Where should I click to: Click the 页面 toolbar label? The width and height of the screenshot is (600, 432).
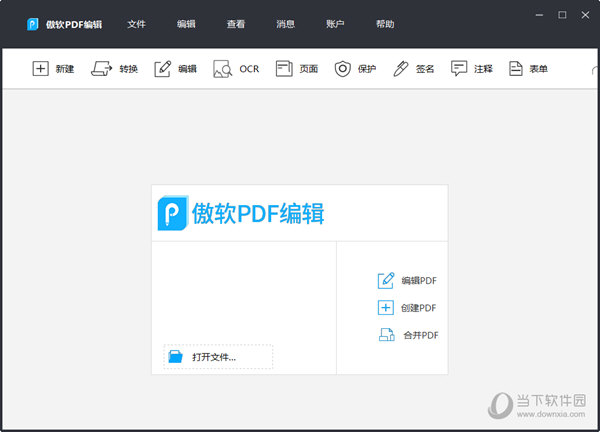[309, 69]
